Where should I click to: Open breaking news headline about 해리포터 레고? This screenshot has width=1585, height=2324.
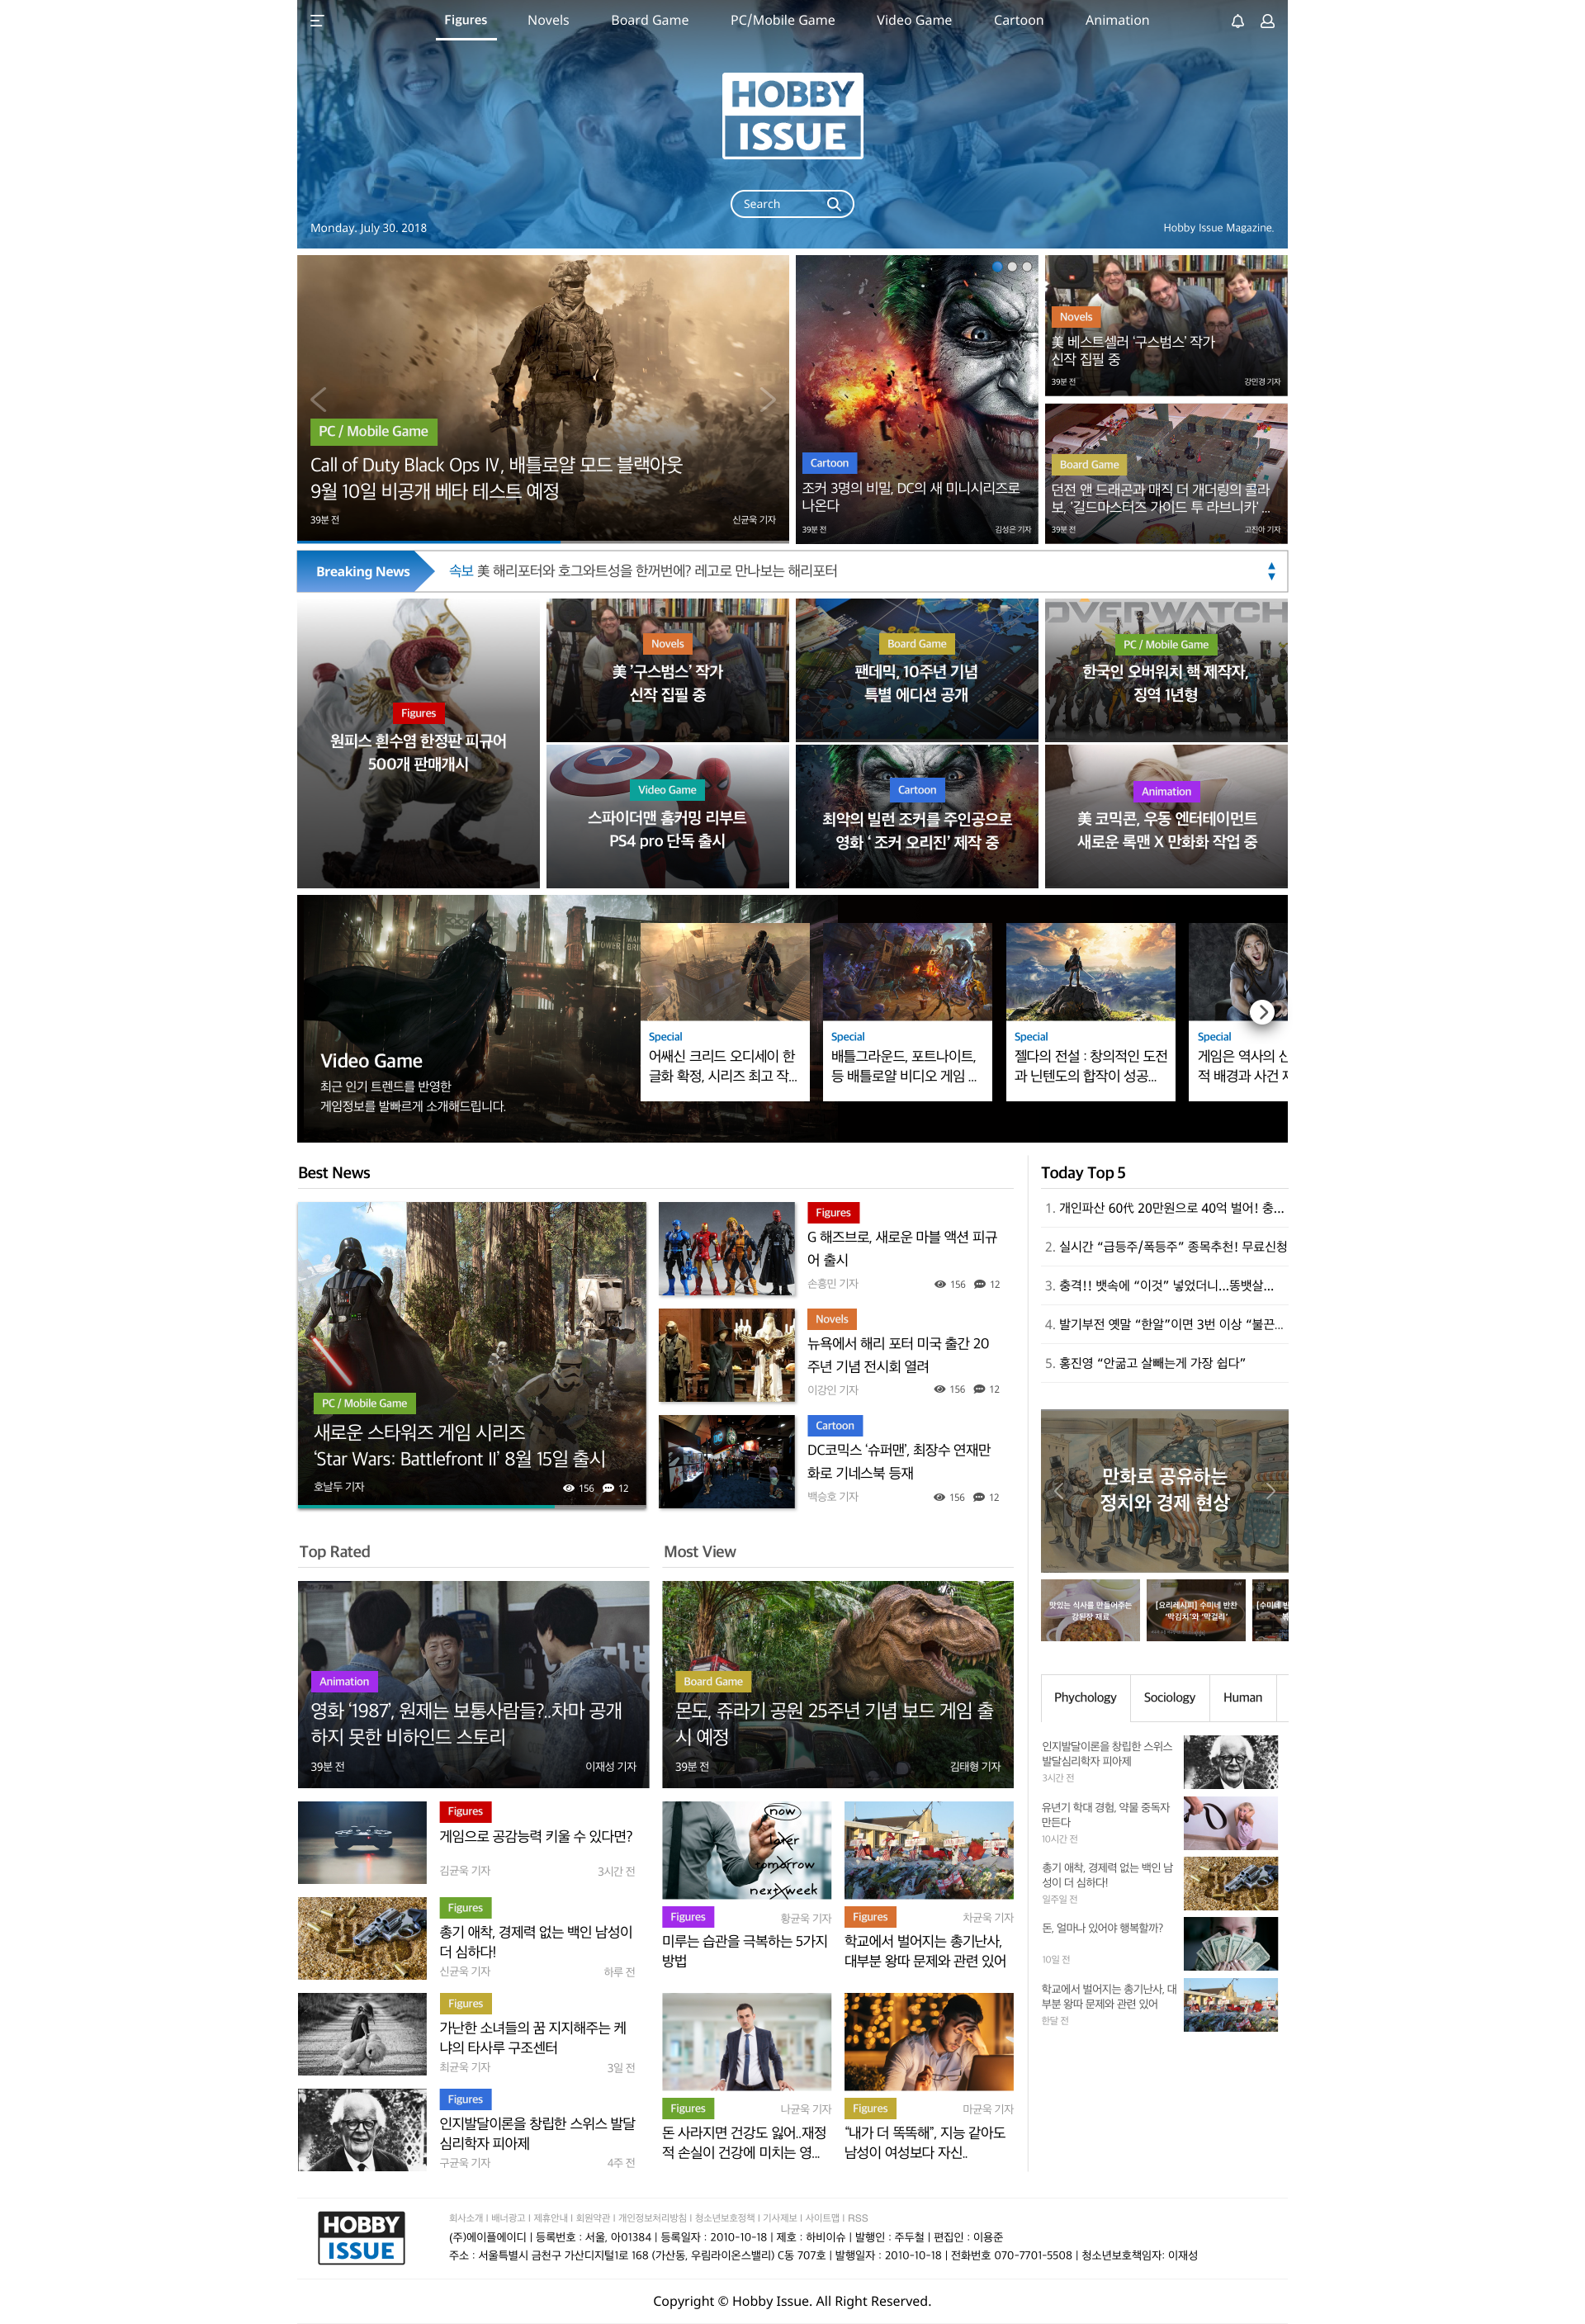[643, 571]
